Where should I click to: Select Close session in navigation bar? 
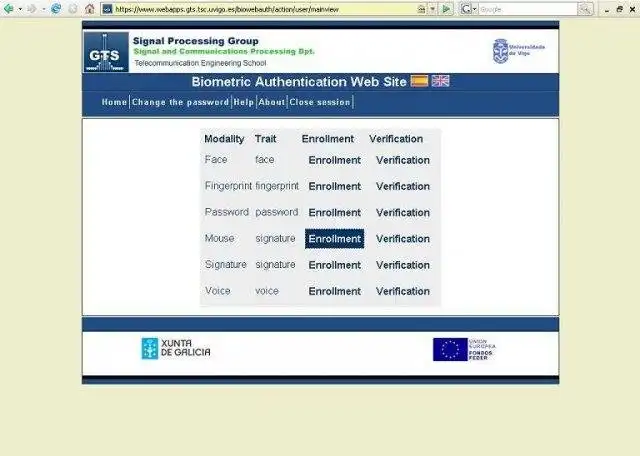pyautogui.click(x=320, y=102)
